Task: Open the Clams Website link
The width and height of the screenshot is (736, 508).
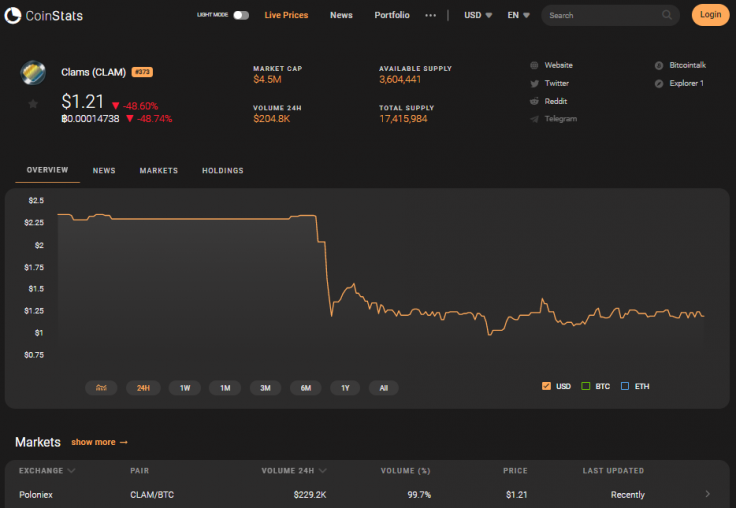Action: coord(558,65)
